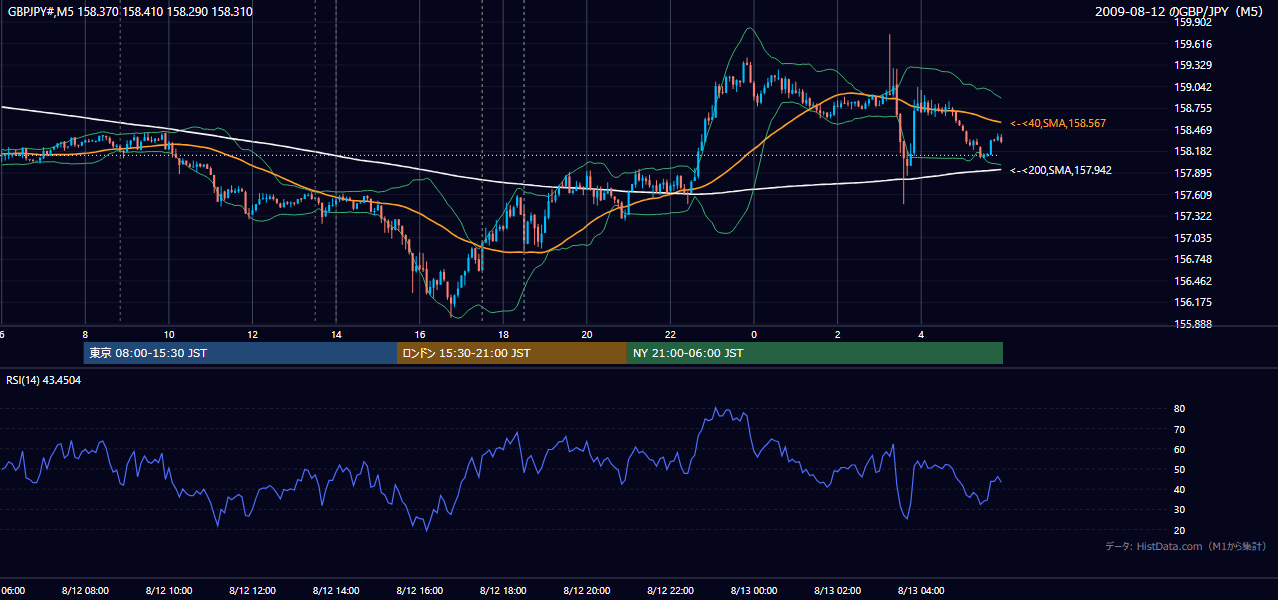Click price axis value 157.322

click(x=1194, y=216)
